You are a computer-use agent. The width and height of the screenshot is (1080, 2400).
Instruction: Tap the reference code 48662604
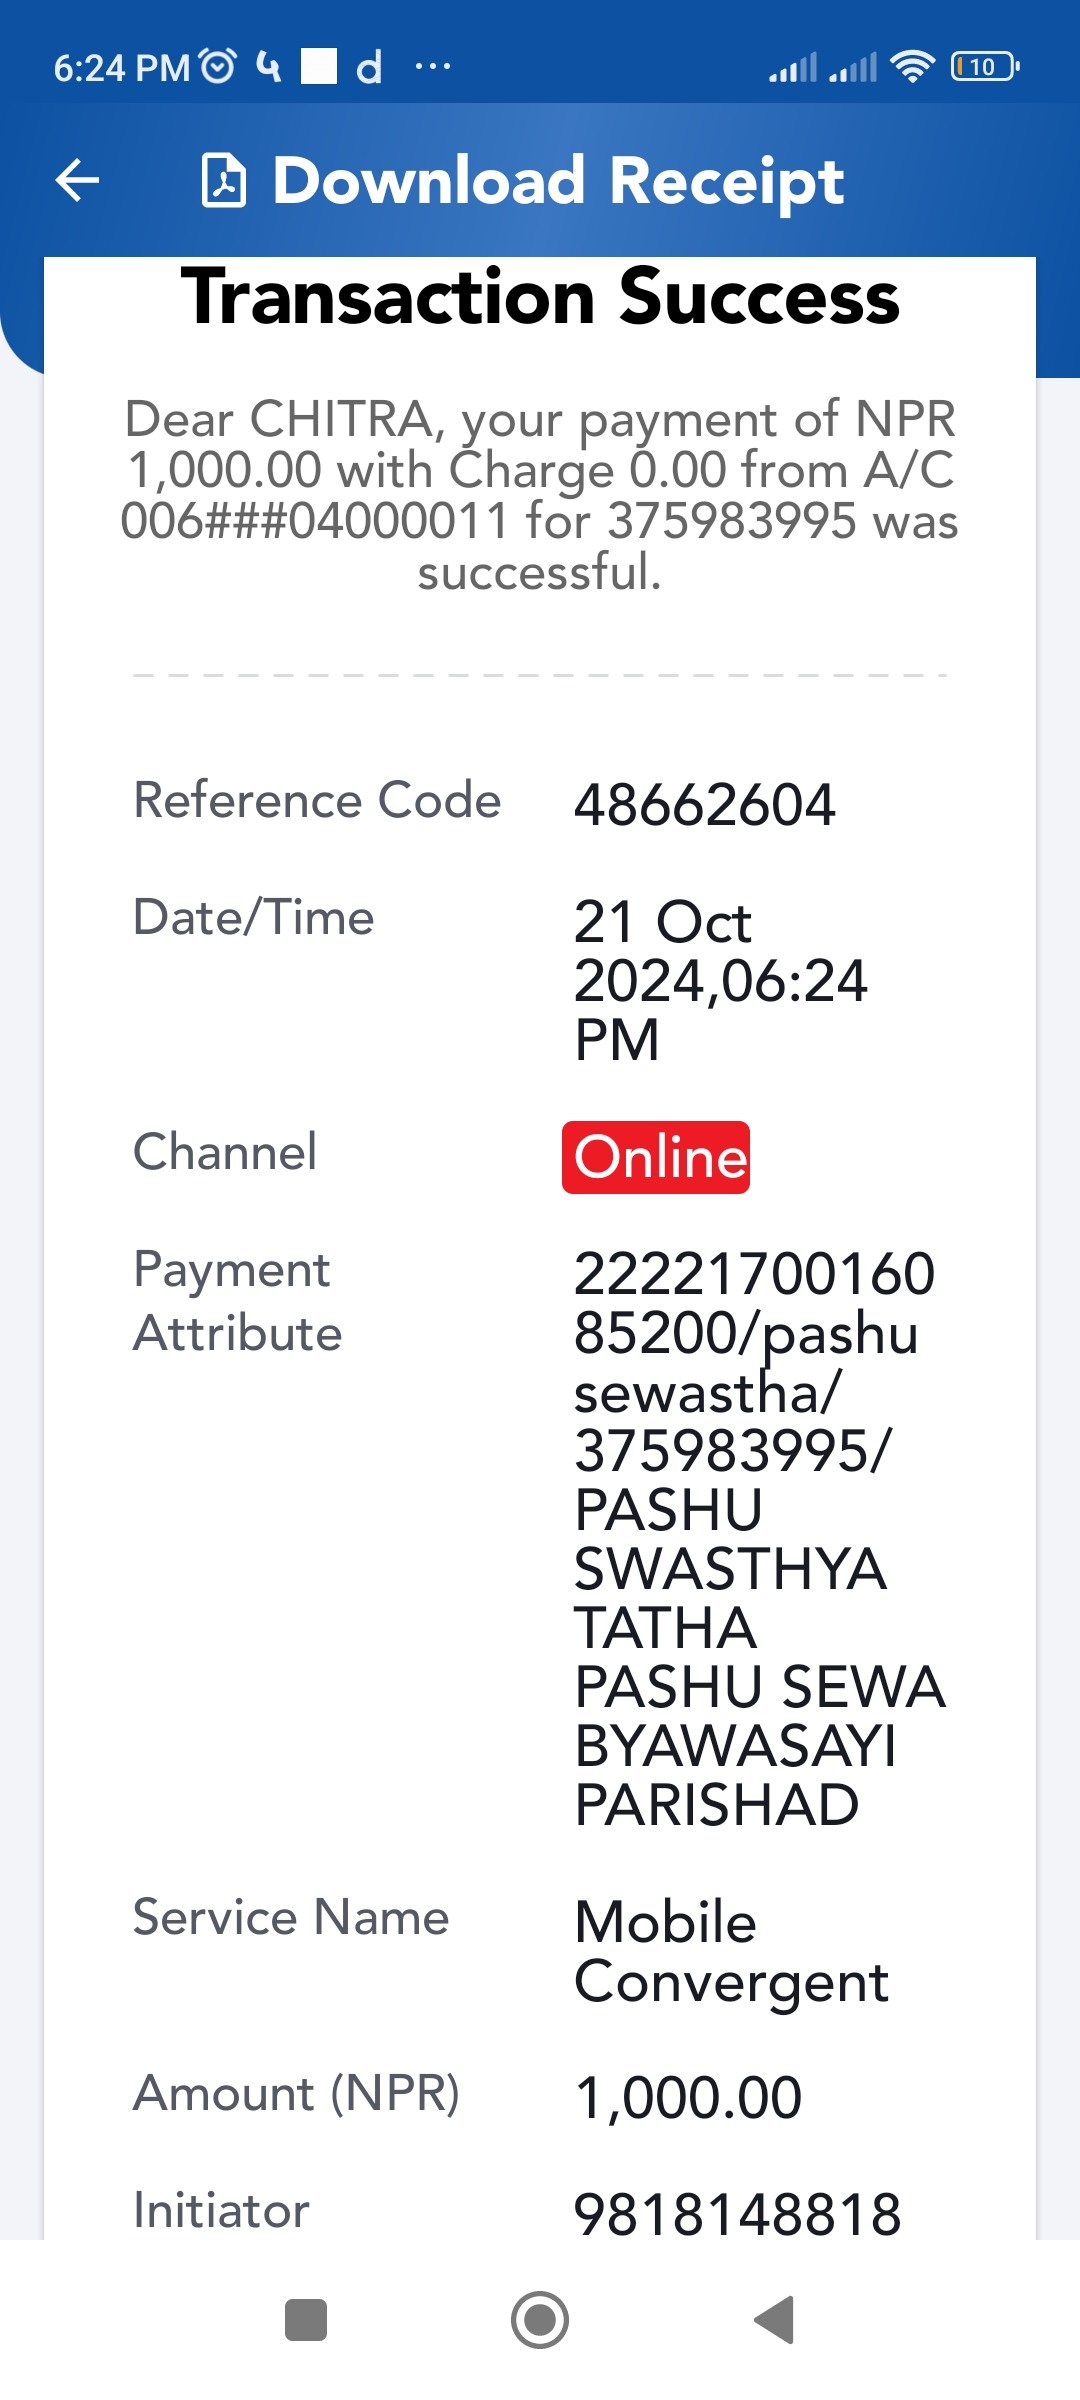point(704,804)
